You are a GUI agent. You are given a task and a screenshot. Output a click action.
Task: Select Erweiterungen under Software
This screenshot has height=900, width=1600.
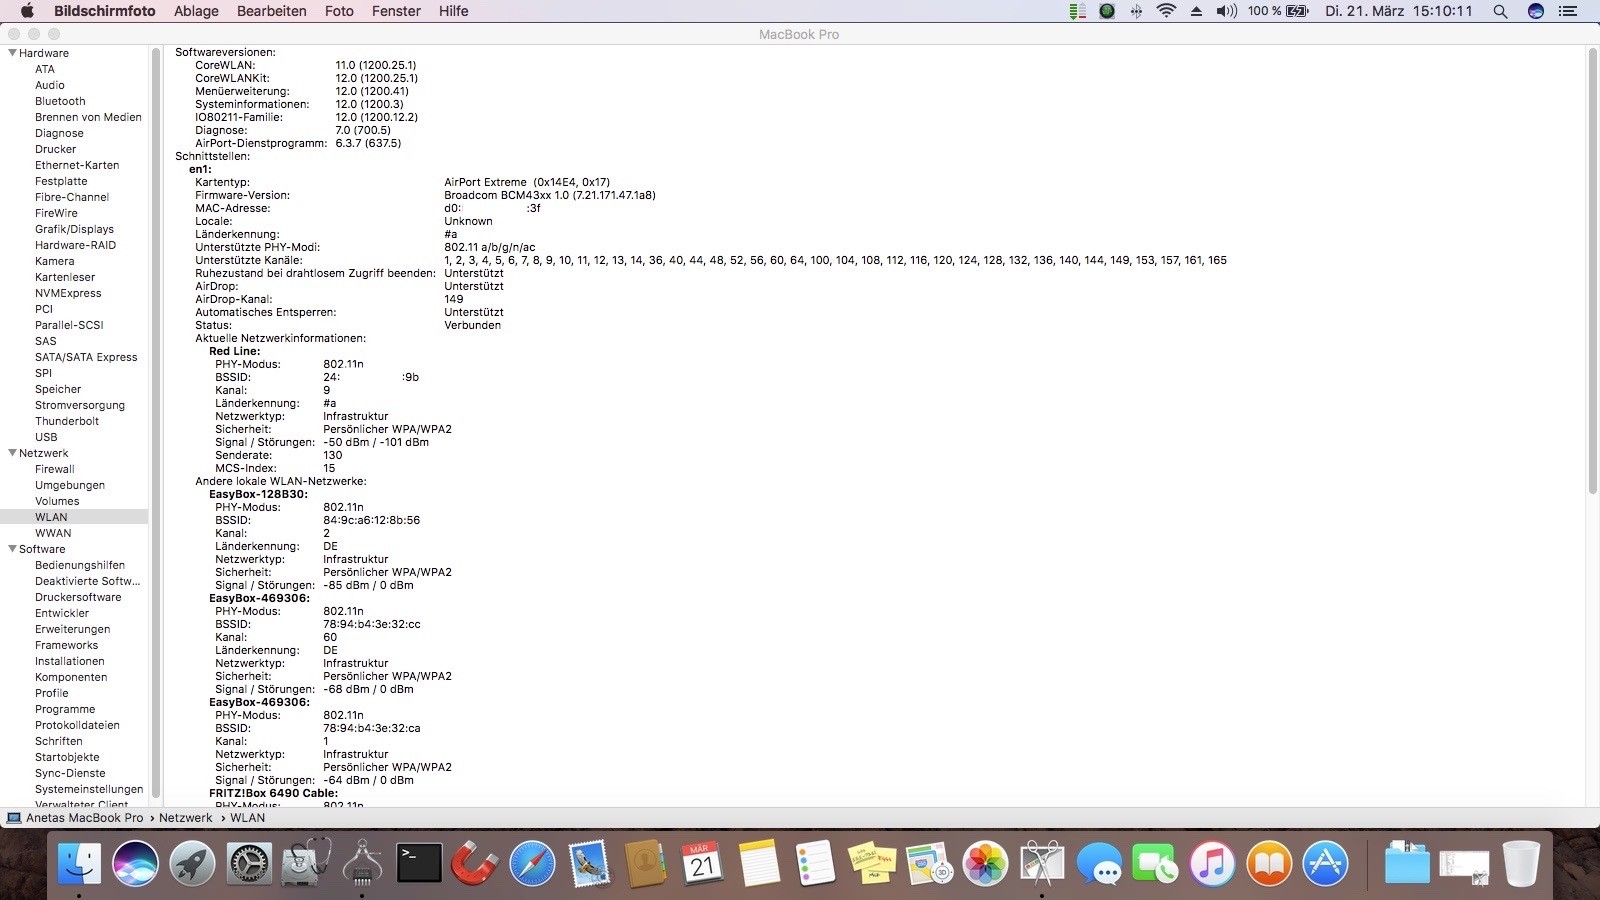[73, 629]
